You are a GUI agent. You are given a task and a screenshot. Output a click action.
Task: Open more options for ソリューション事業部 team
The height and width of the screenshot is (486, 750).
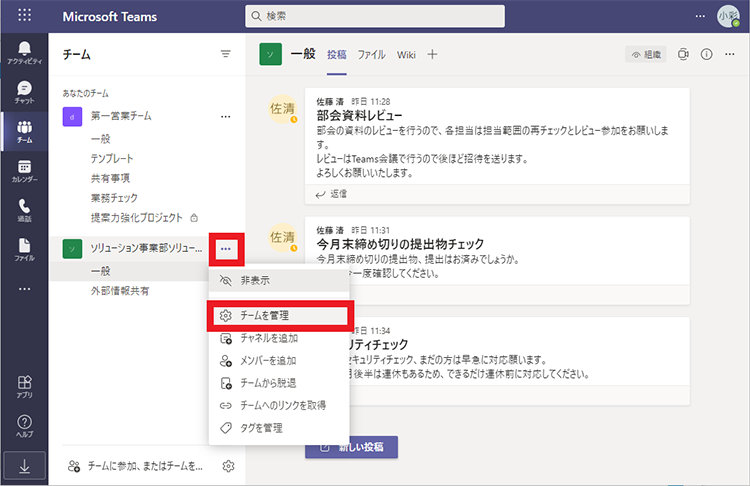click(x=226, y=249)
